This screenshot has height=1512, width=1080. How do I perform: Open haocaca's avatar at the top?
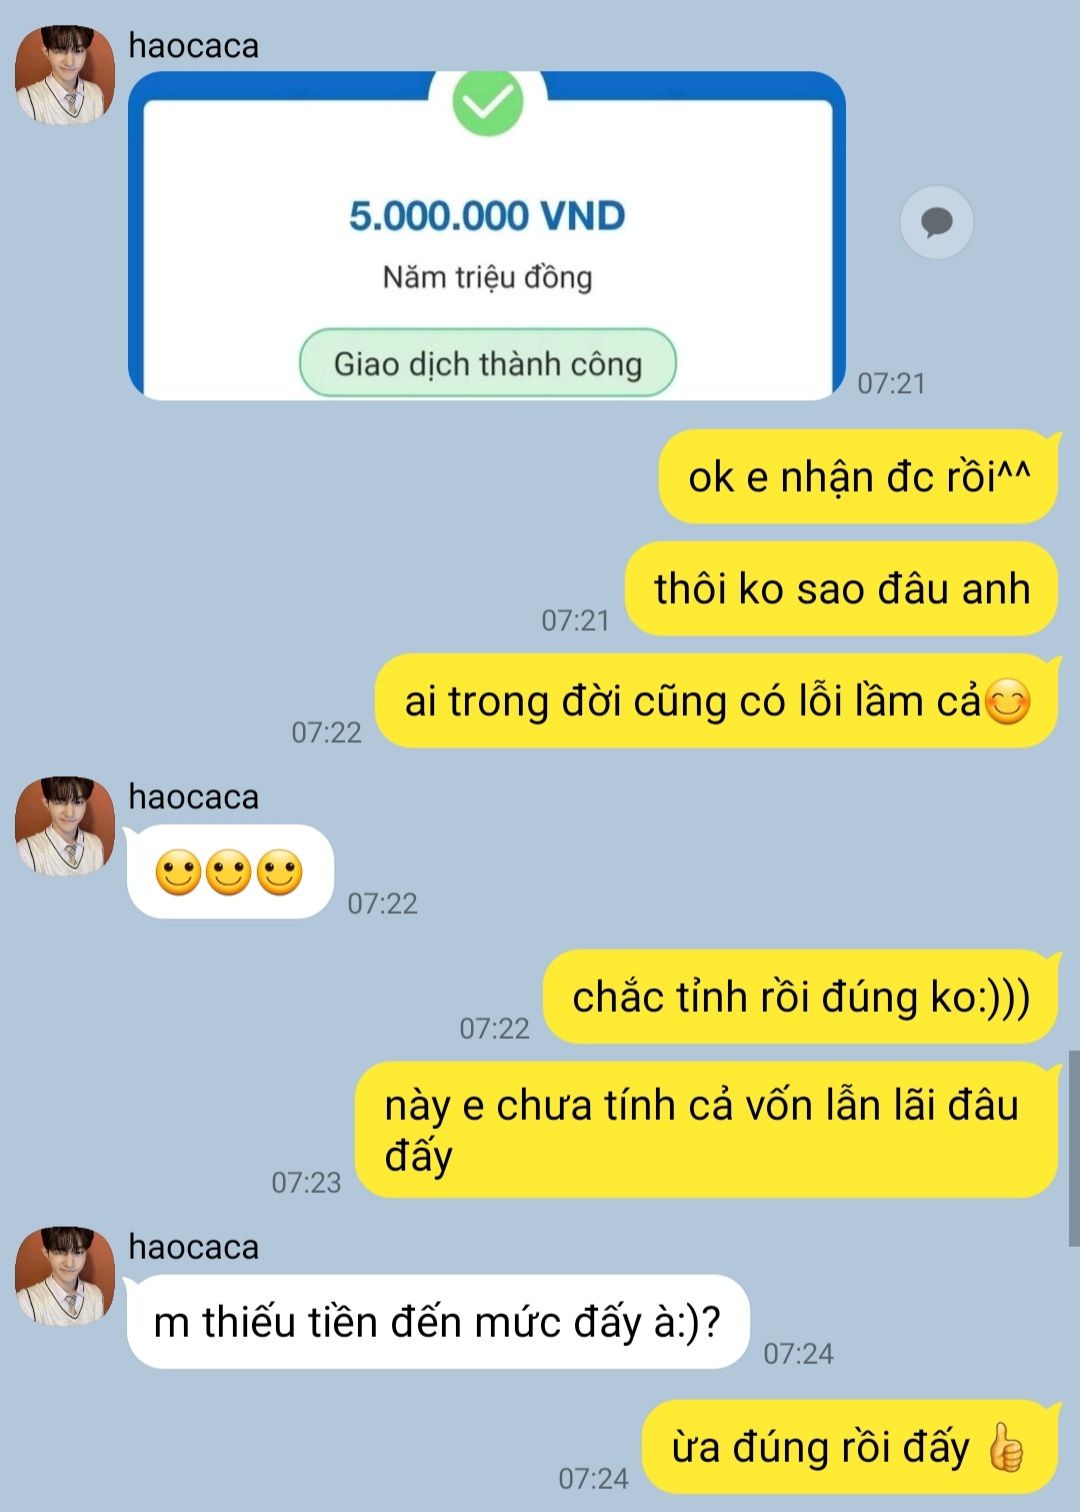pos(65,75)
